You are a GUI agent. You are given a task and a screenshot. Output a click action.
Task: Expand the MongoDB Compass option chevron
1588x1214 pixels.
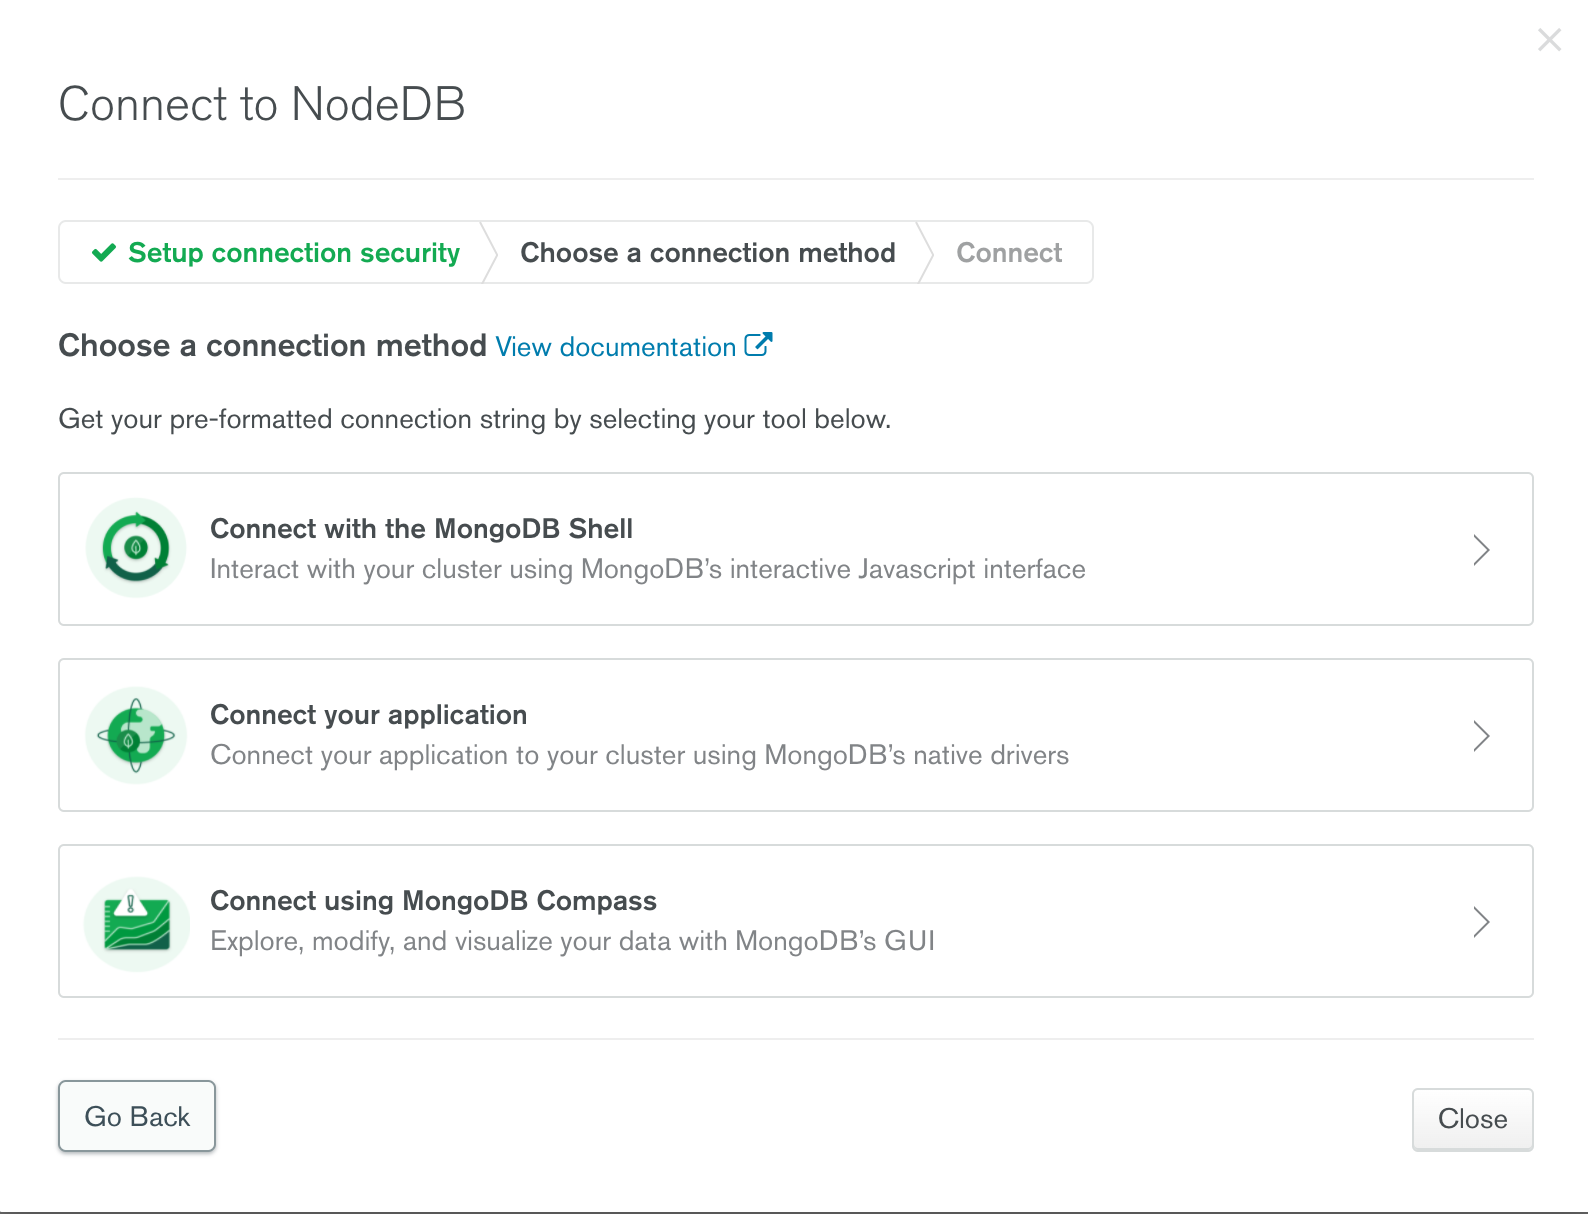[1481, 921]
